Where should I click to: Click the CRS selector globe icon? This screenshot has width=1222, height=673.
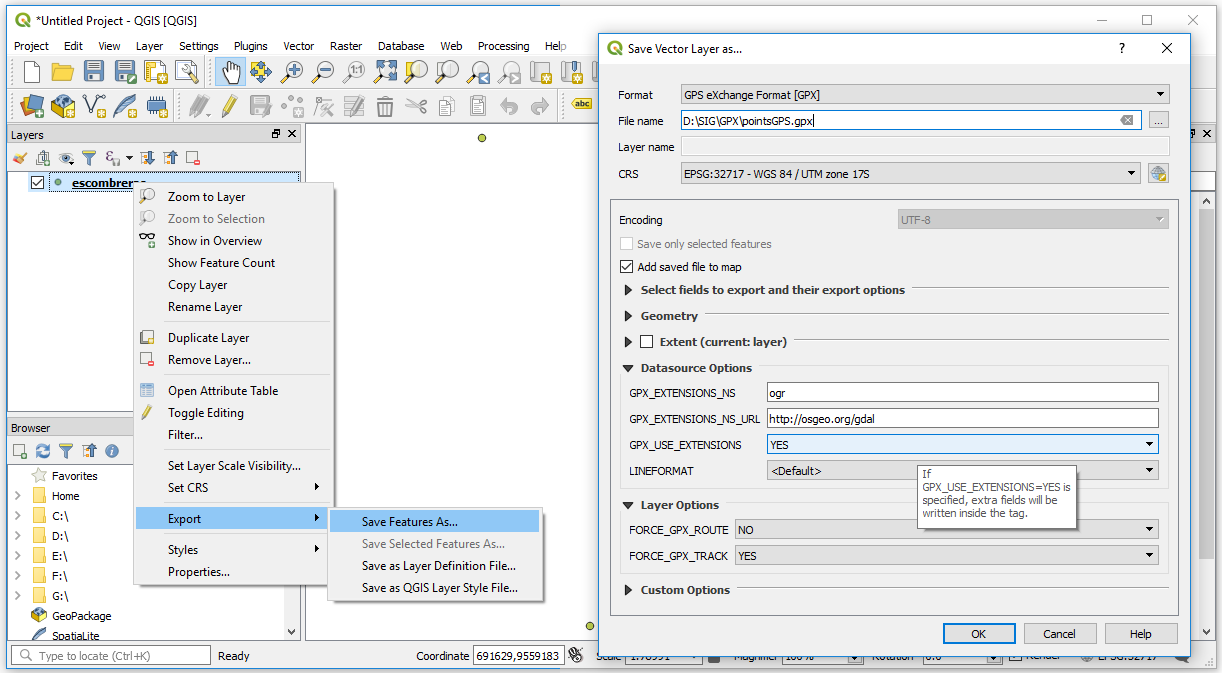click(1160, 172)
